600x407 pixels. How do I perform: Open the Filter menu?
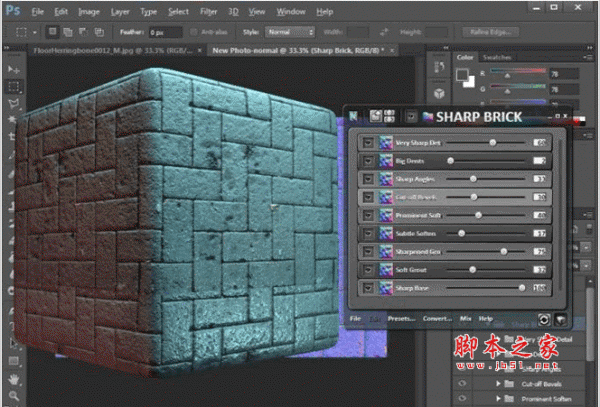(209, 12)
